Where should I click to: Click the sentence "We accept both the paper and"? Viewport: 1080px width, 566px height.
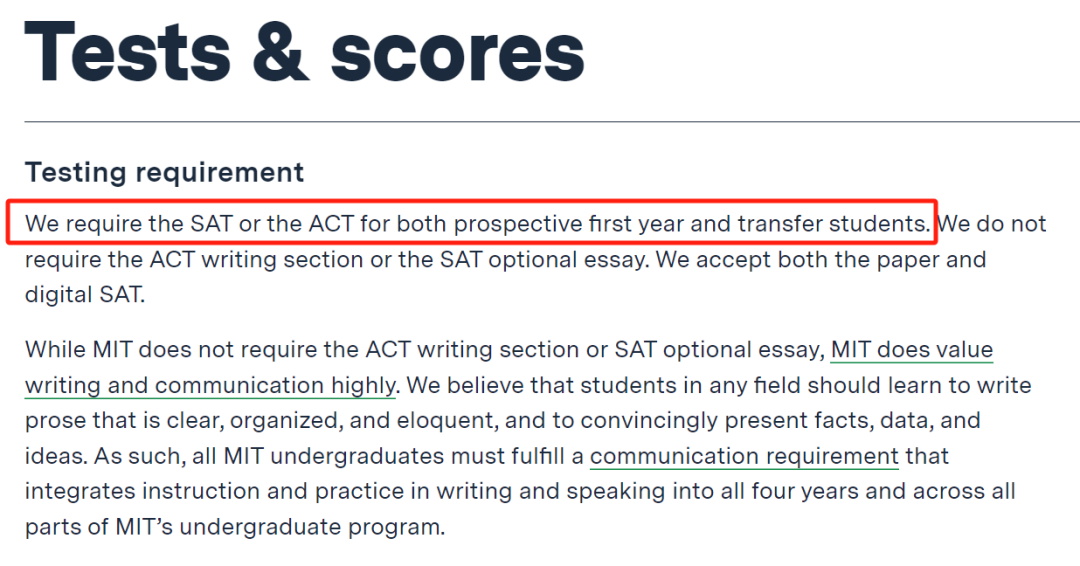point(821,260)
